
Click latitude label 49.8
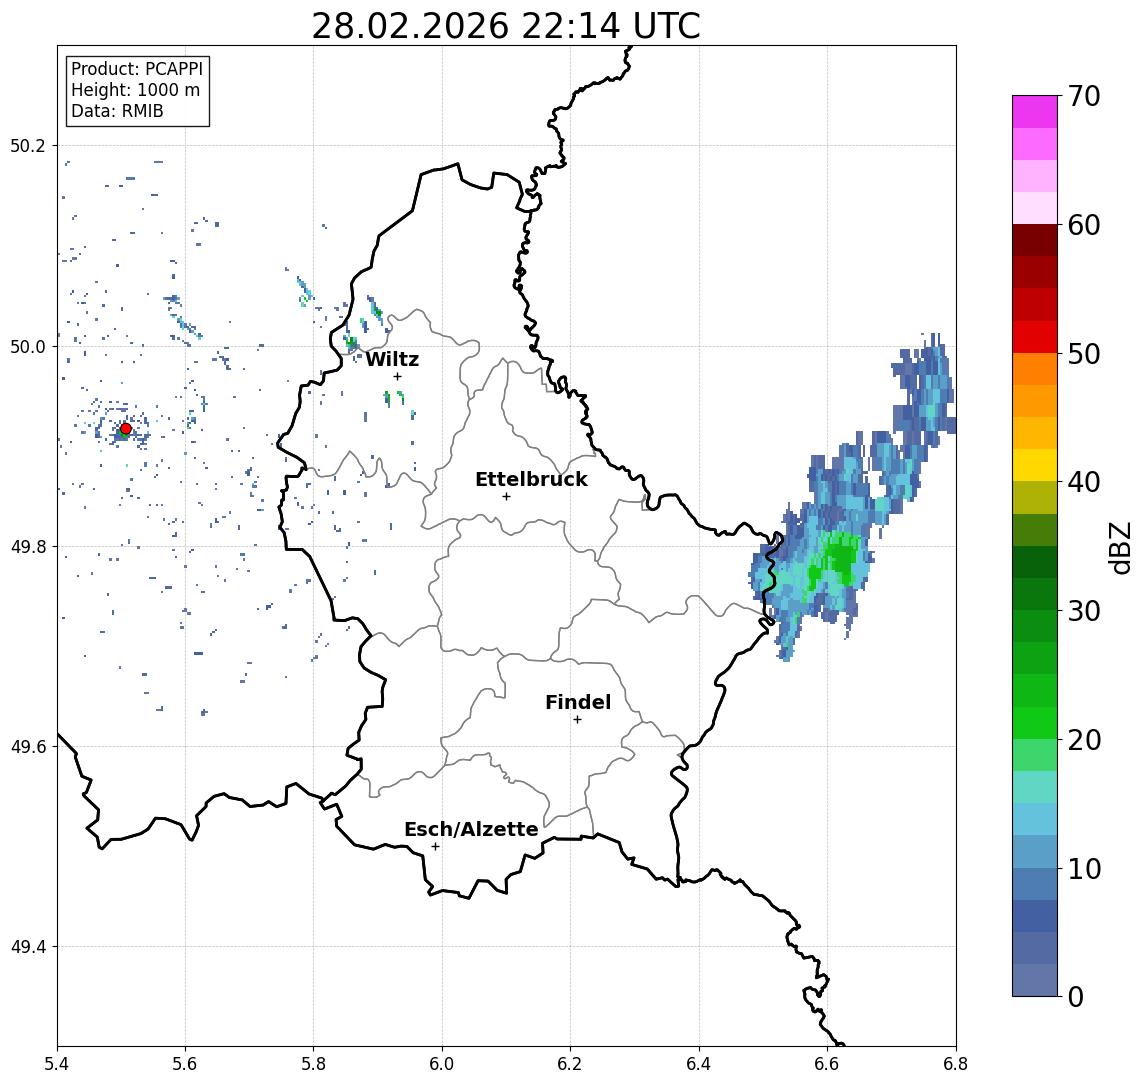tap(28, 546)
